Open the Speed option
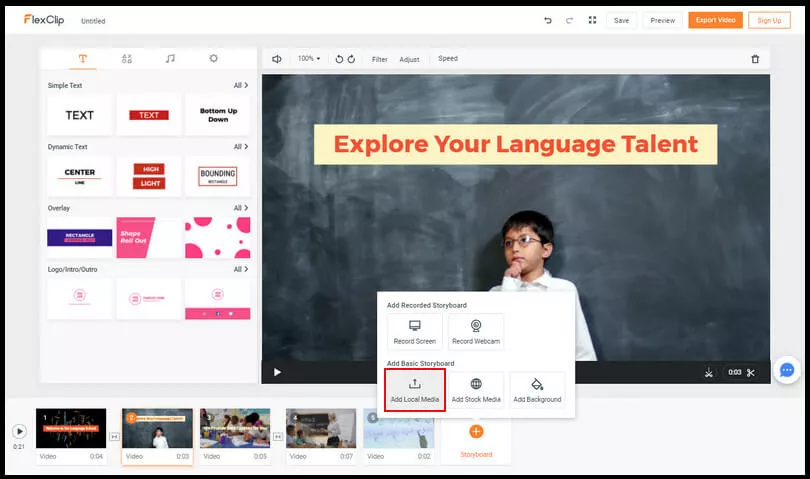This screenshot has height=479, width=810. point(448,58)
